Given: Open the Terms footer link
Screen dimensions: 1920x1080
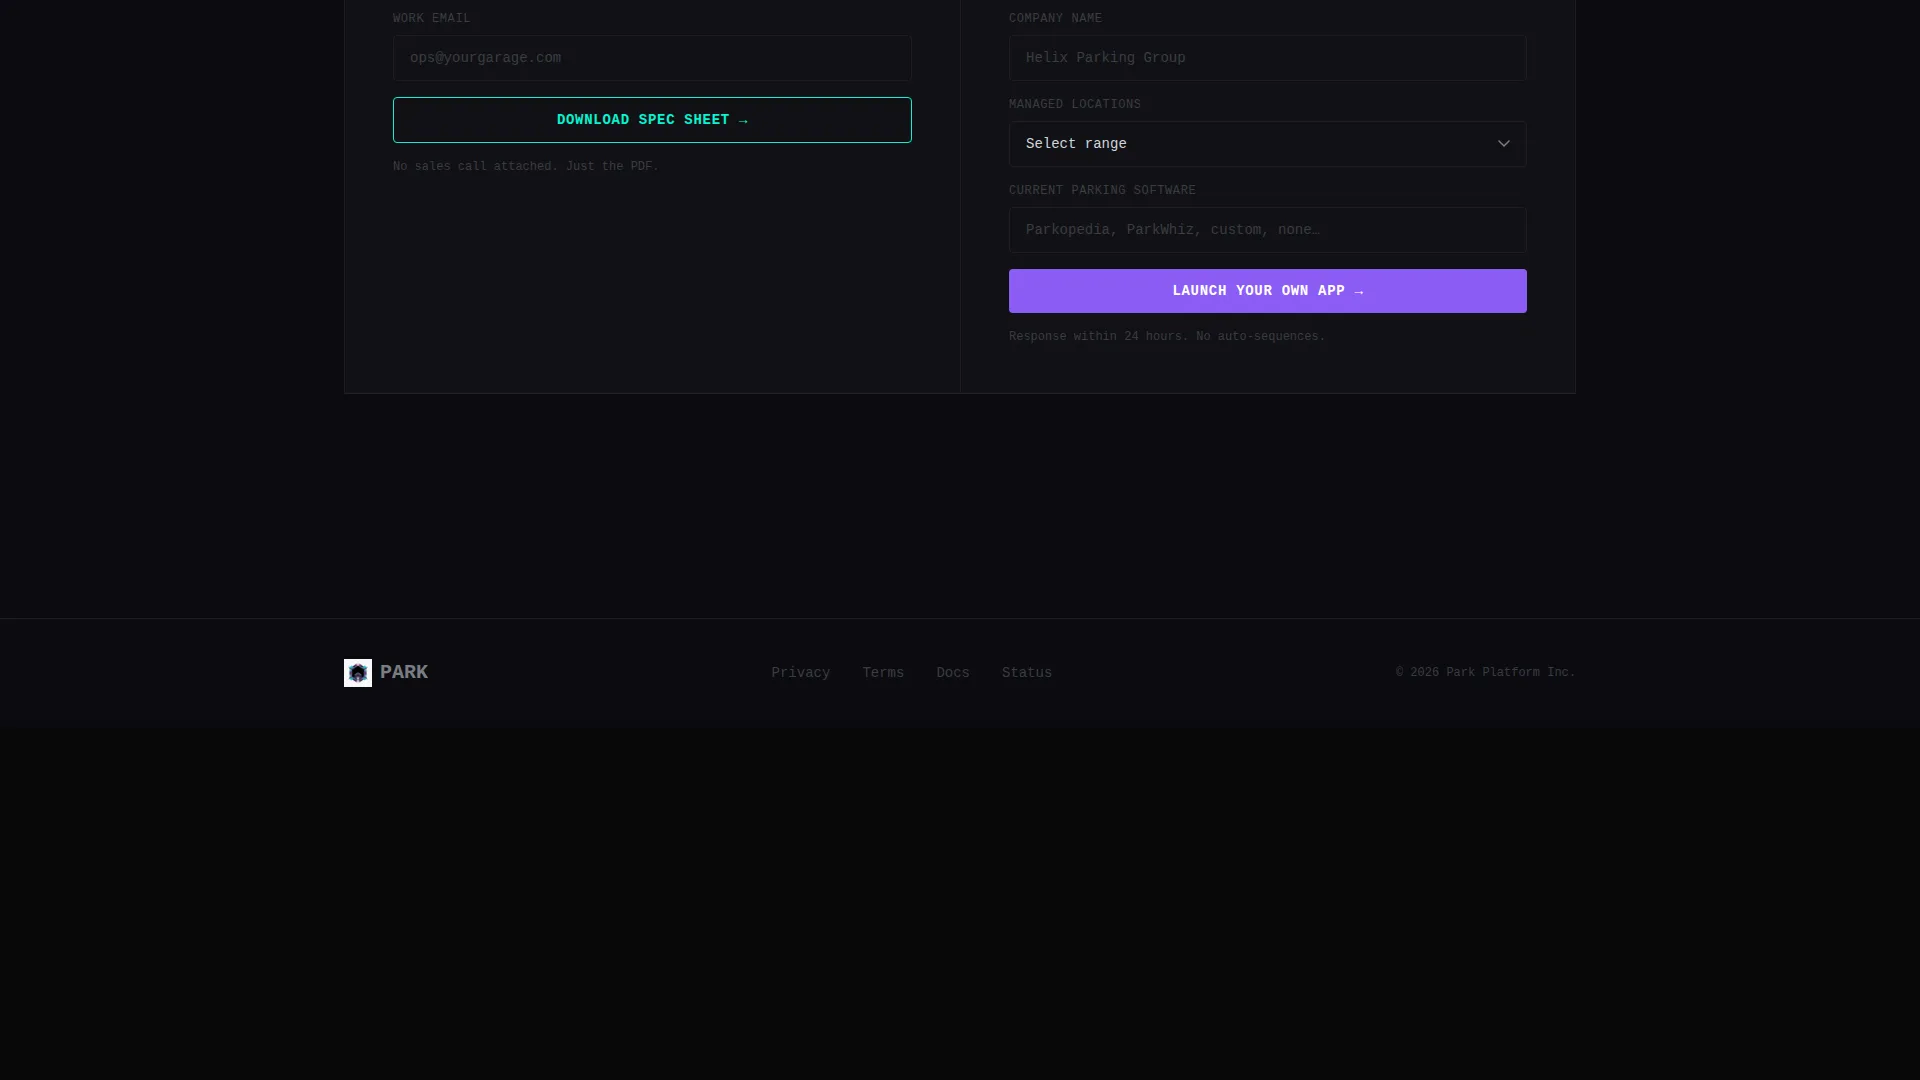Looking at the screenshot, I should [883, 673].
